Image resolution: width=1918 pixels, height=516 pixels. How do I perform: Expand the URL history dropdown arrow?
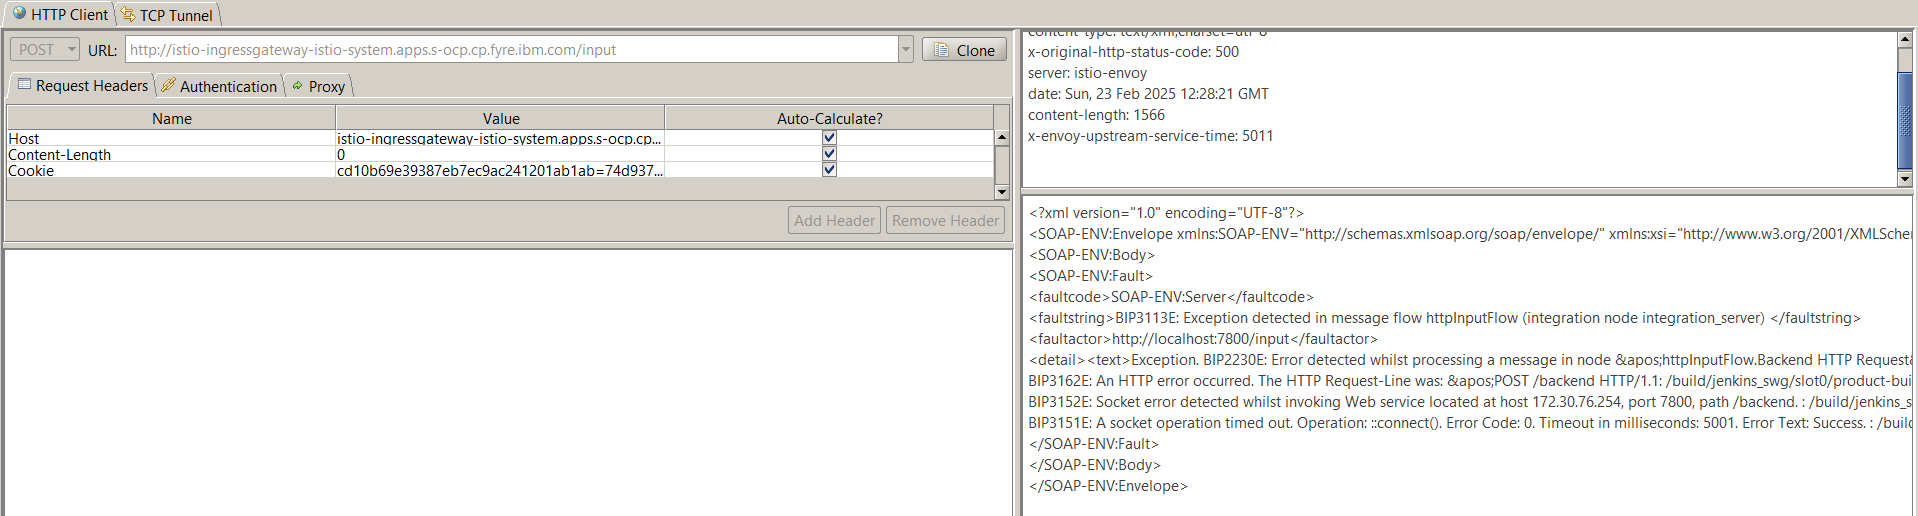pyautogui.click(x=906, y=49)
